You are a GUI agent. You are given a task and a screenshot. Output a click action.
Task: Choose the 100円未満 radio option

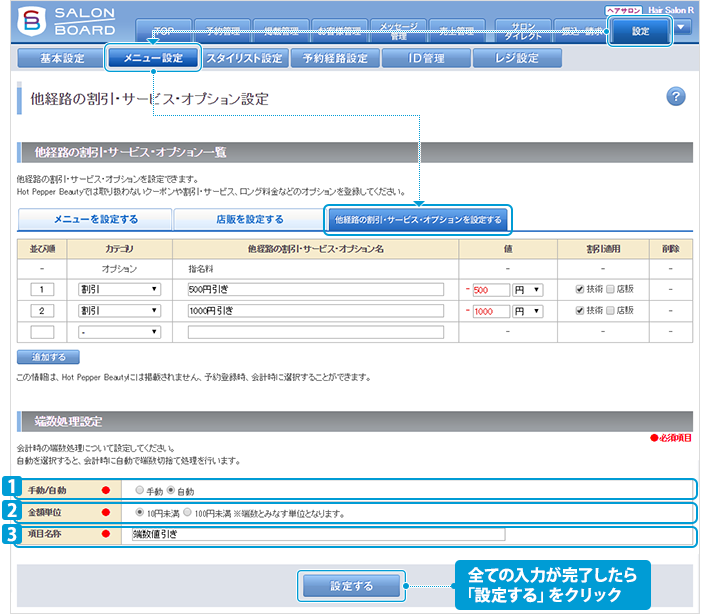coord(188,513)
